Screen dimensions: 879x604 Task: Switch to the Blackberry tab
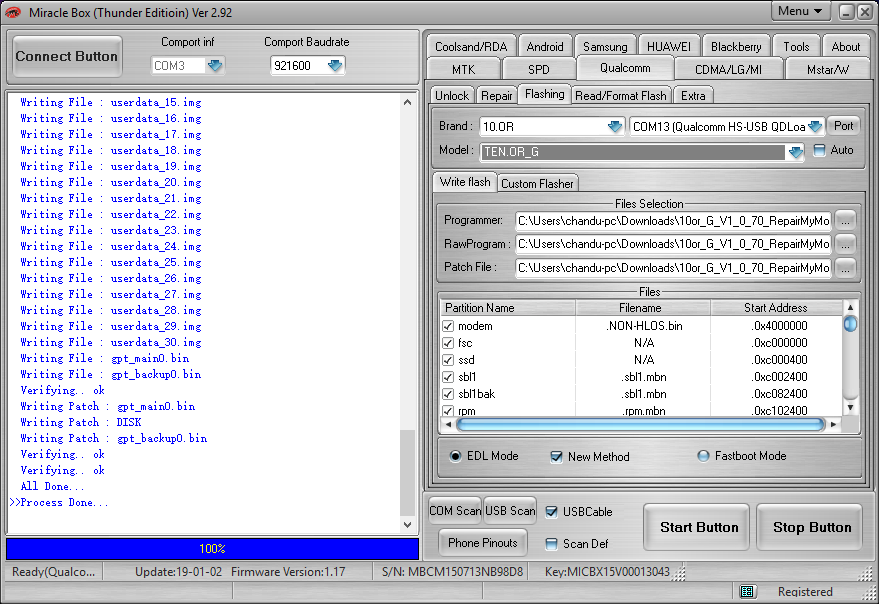[x=736, y=47]
